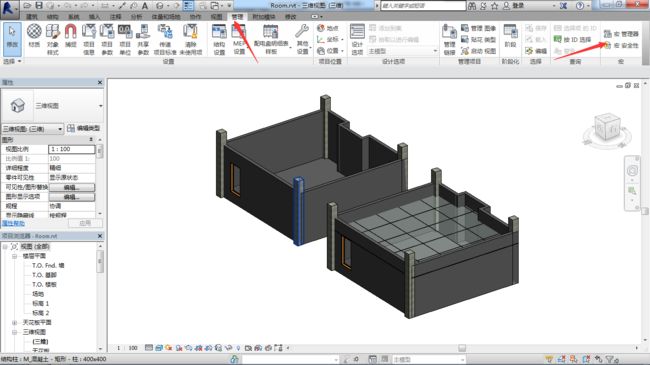Close the Properties panel
The width and height of the screenshot is (650, 365).
click(x=100, y=83)
